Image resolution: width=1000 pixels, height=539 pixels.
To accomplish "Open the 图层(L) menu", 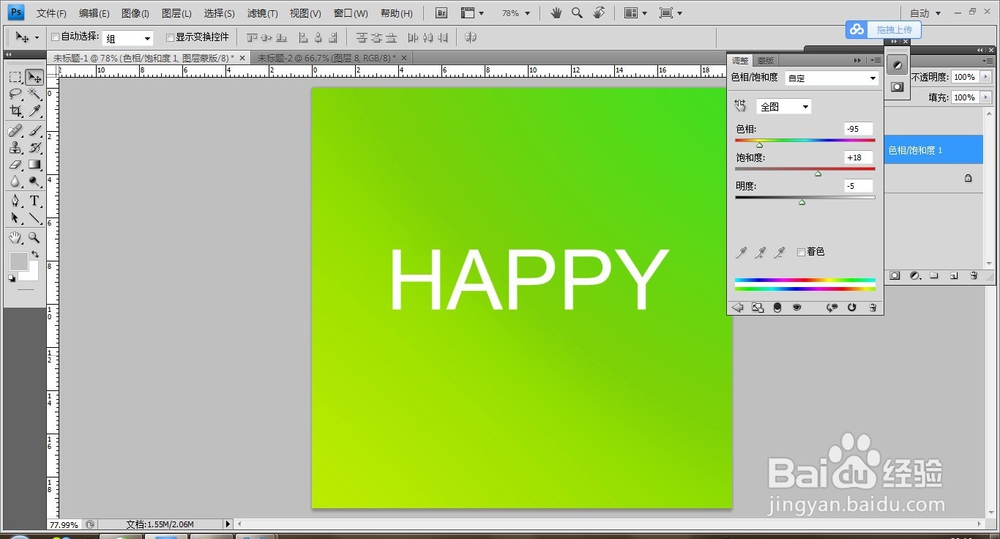I will click(177, 13).
